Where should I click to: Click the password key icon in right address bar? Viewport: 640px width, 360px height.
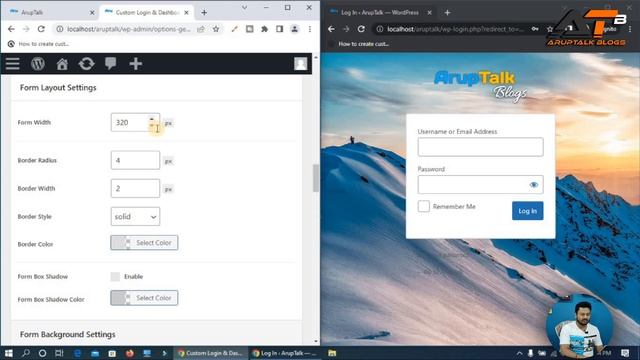pos(535,29)
